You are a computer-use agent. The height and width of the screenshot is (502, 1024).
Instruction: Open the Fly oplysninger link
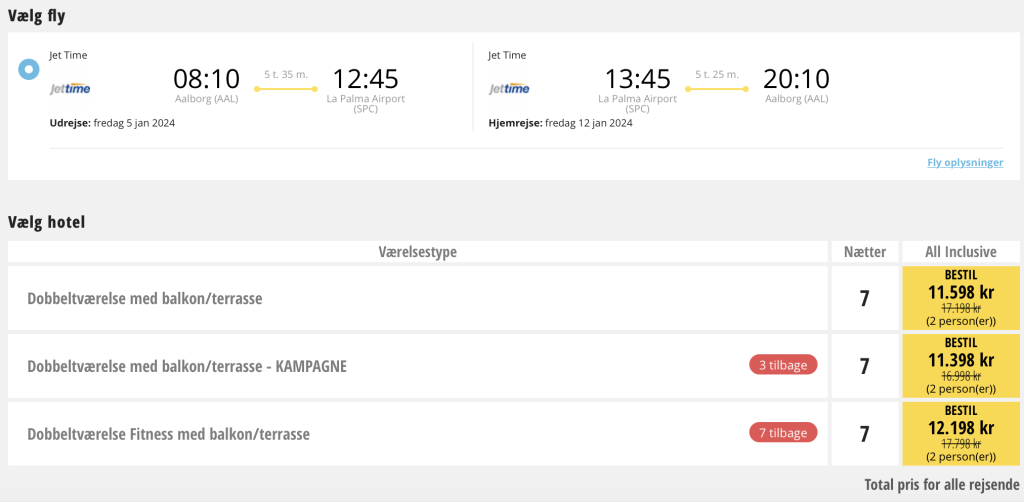[x=965, y=163]
